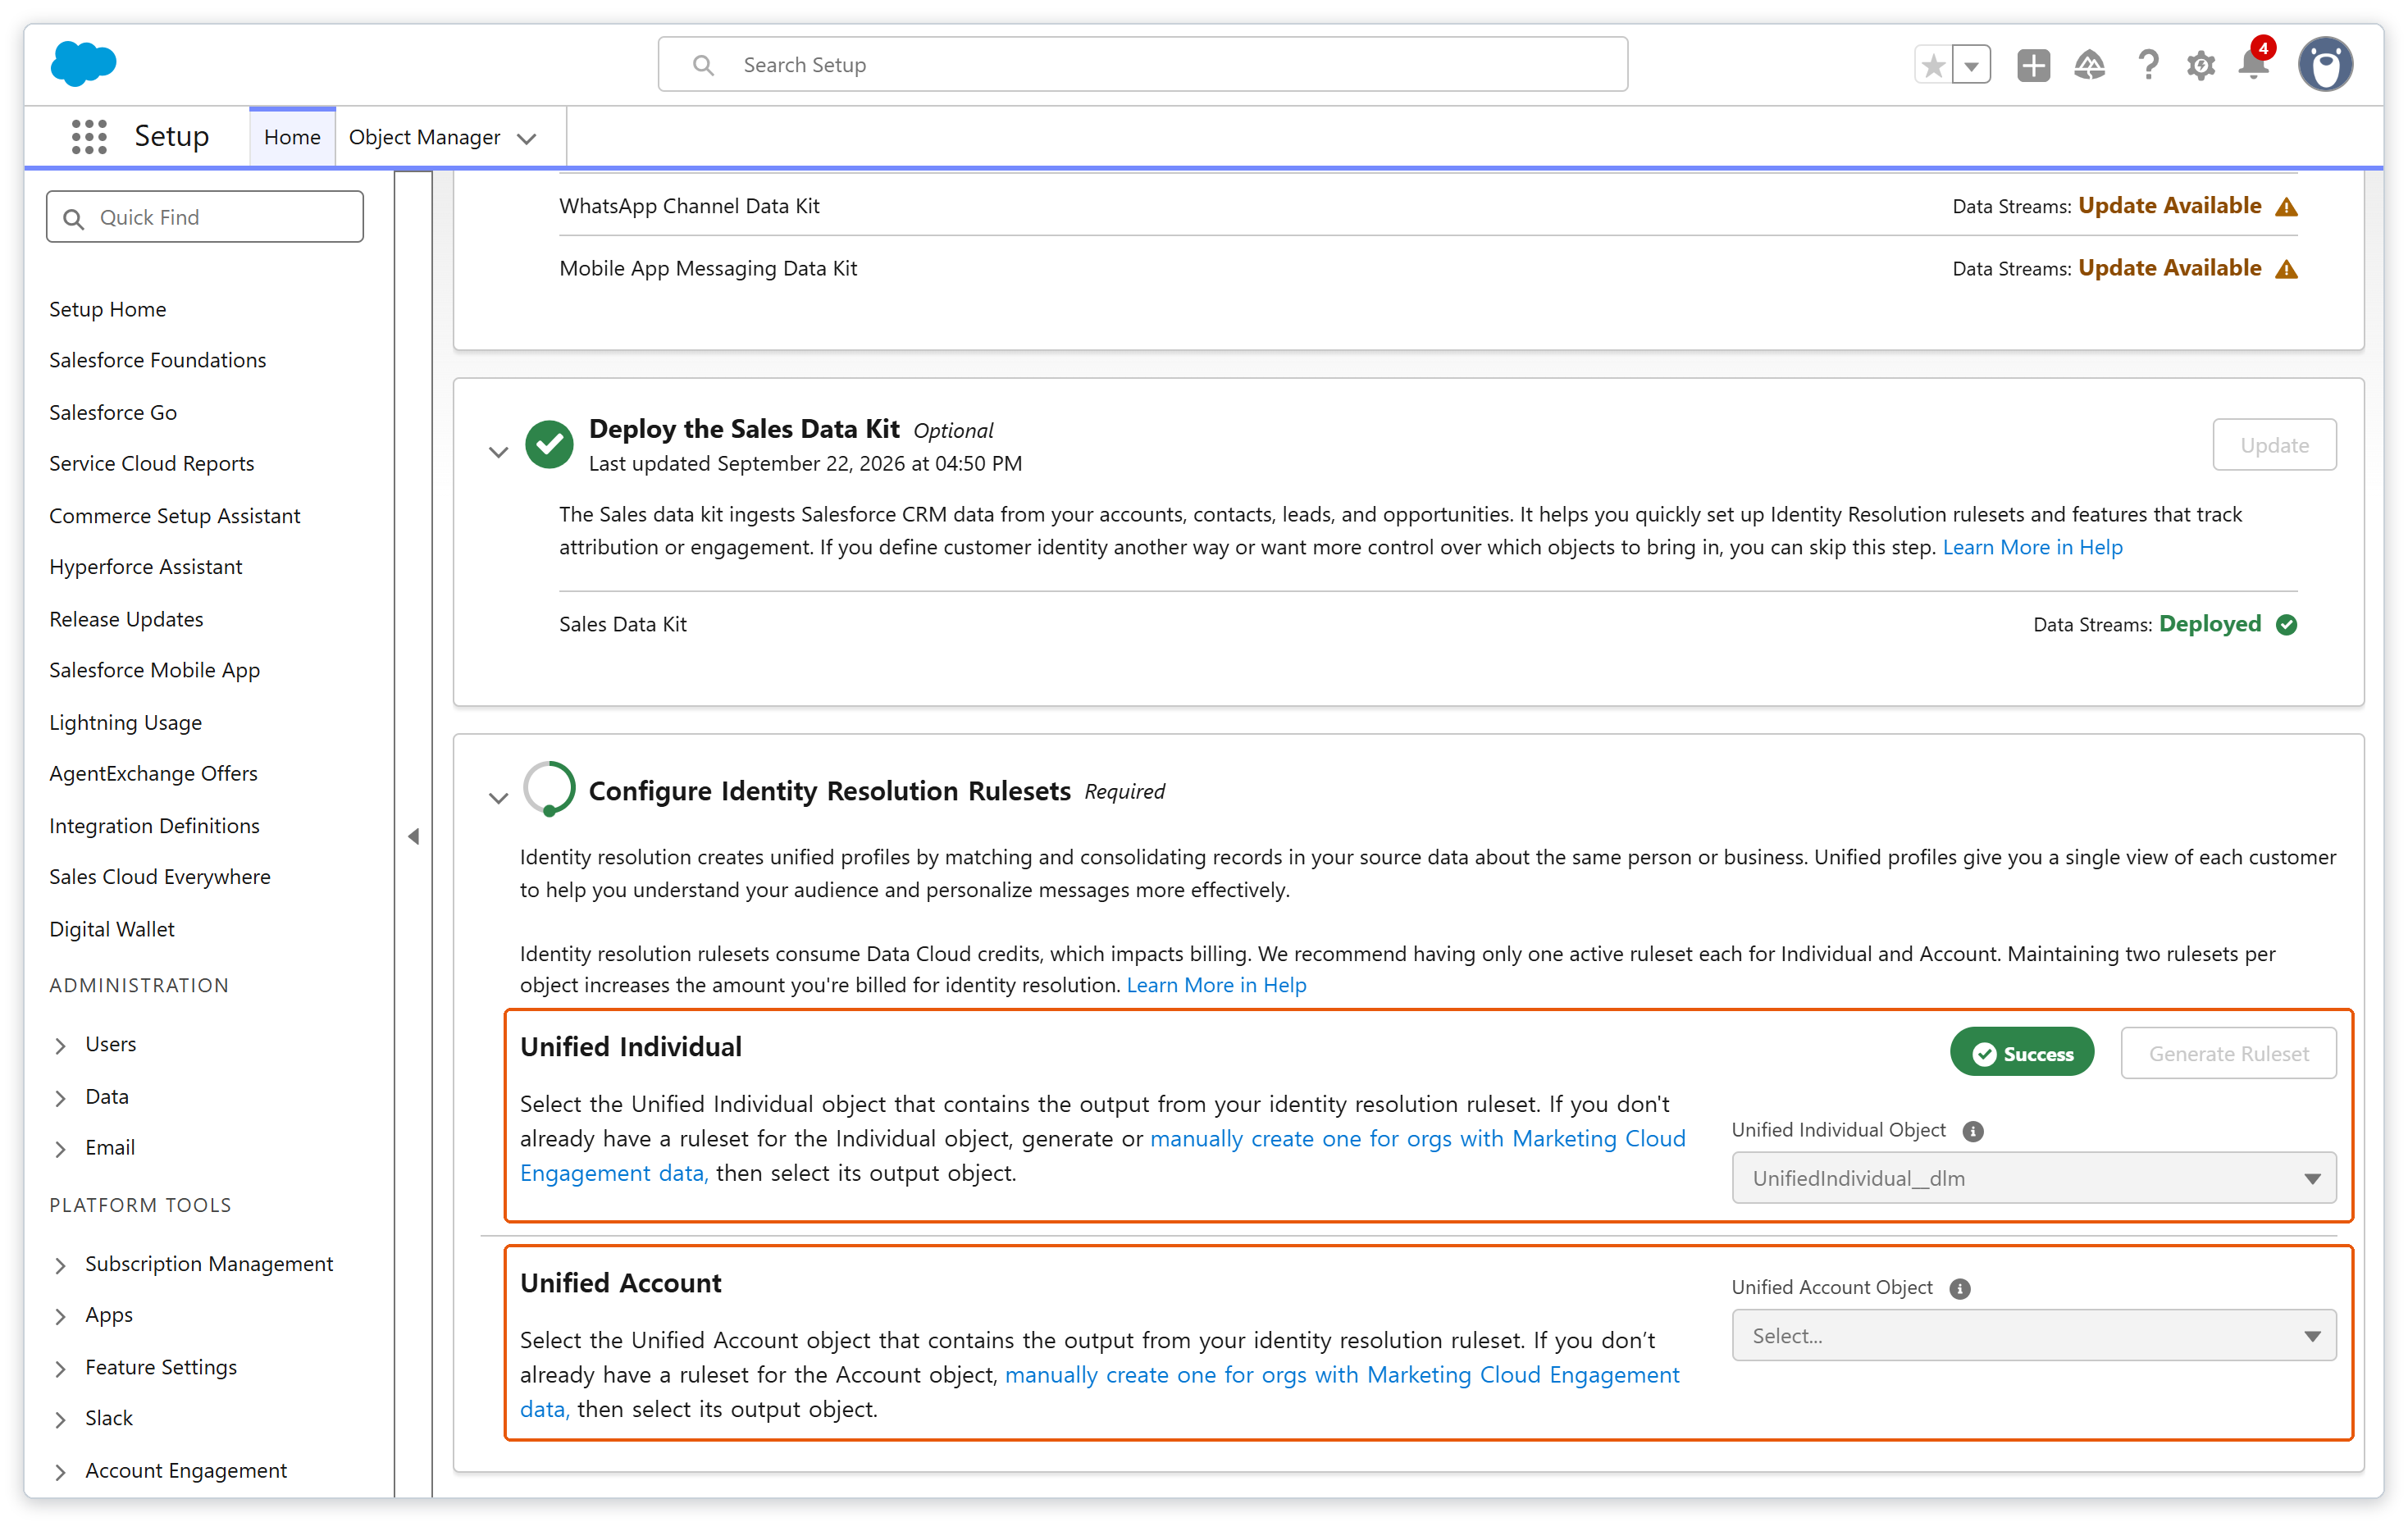Open the user profile avatar
The width and height of the screenshot is (2408, 1522).
(2325, 65)
